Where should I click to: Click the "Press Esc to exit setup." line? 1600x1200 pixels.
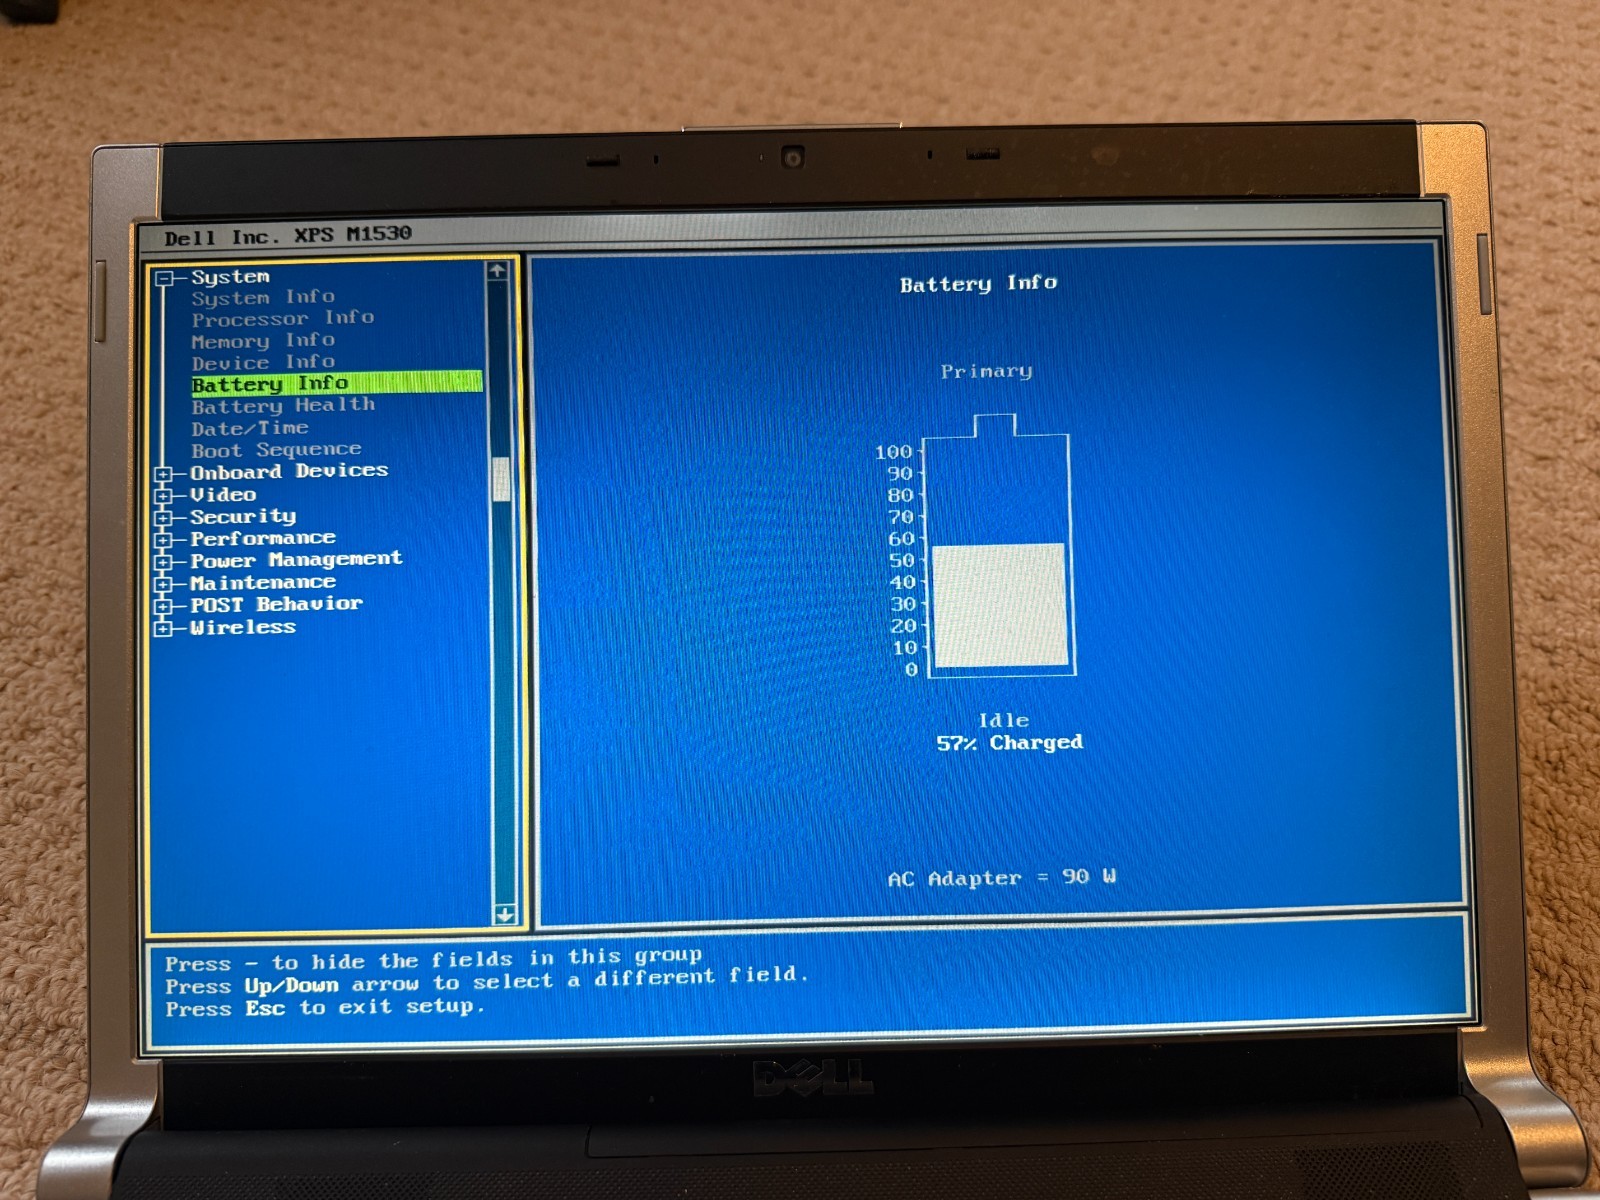click(325, 1008)
